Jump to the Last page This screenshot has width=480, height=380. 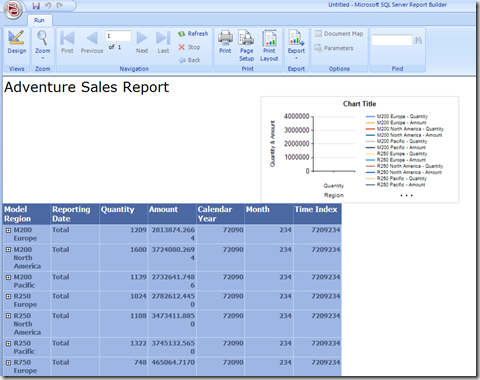(x=163, y=42)
